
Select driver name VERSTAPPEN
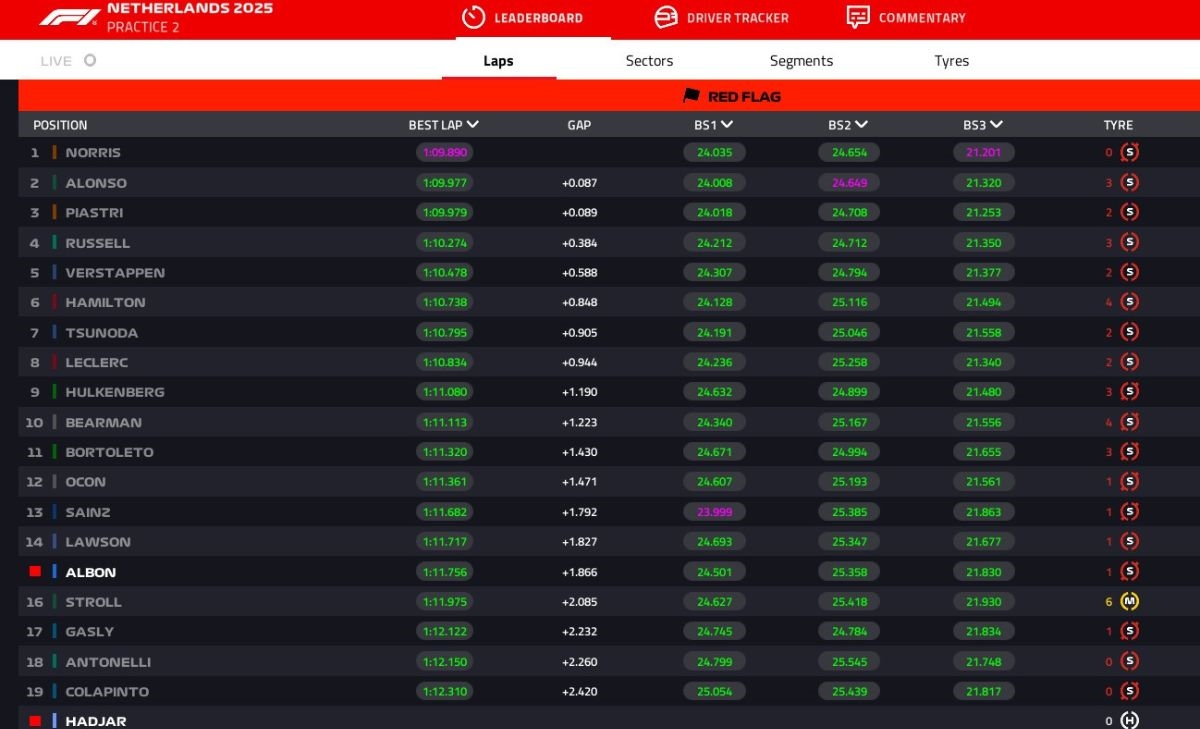115,273
